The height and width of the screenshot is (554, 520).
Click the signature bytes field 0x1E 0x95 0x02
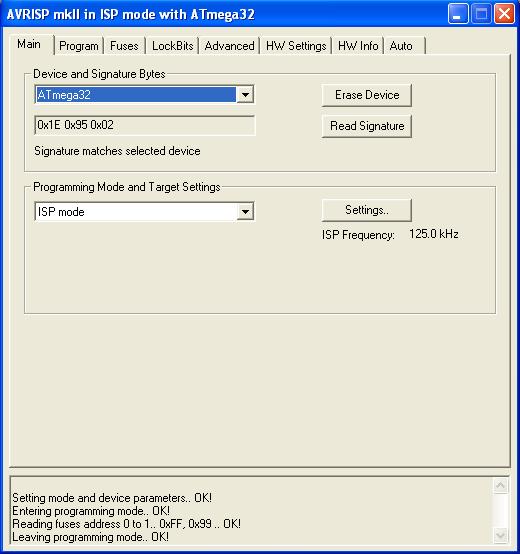point(144,125)
